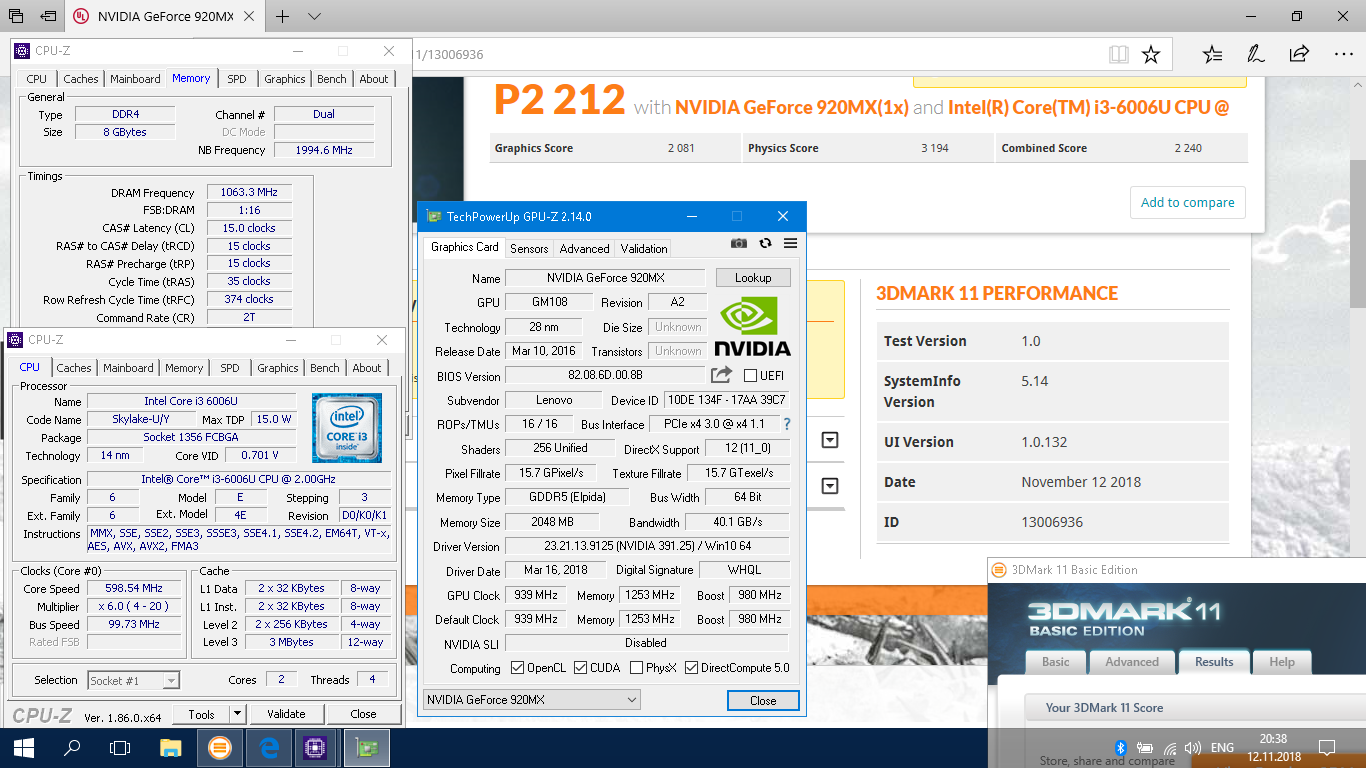The width and height of the screenshot is (1366, 768).
Task: Click Close button in CPU-Z CPU window
Action: click(x=363, y=714)
